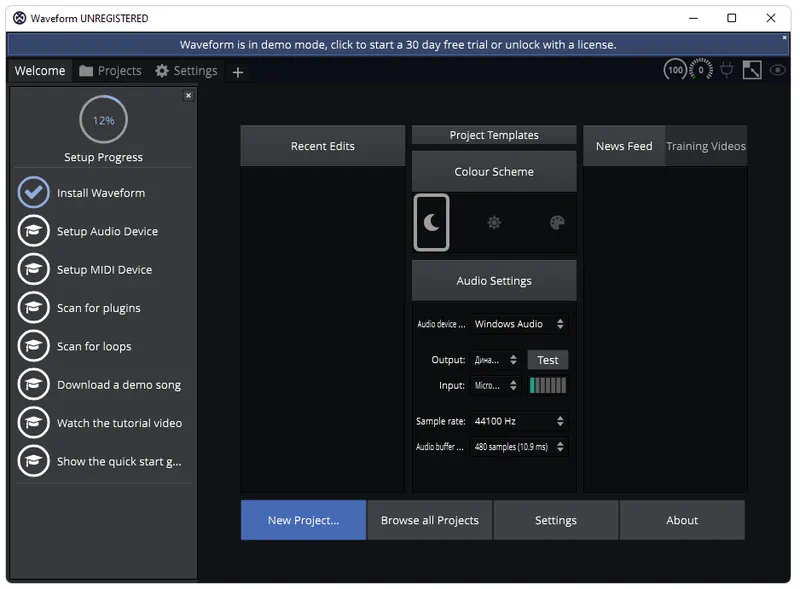The image size is (800, 589).
Task: Expand the Sample rate dropdown
Action: [518, 421]
